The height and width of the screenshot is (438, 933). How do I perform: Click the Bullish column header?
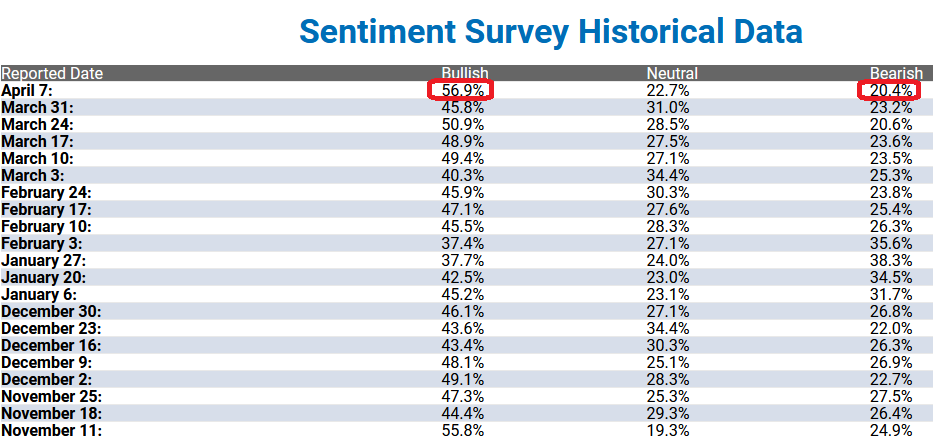(465, 73)
